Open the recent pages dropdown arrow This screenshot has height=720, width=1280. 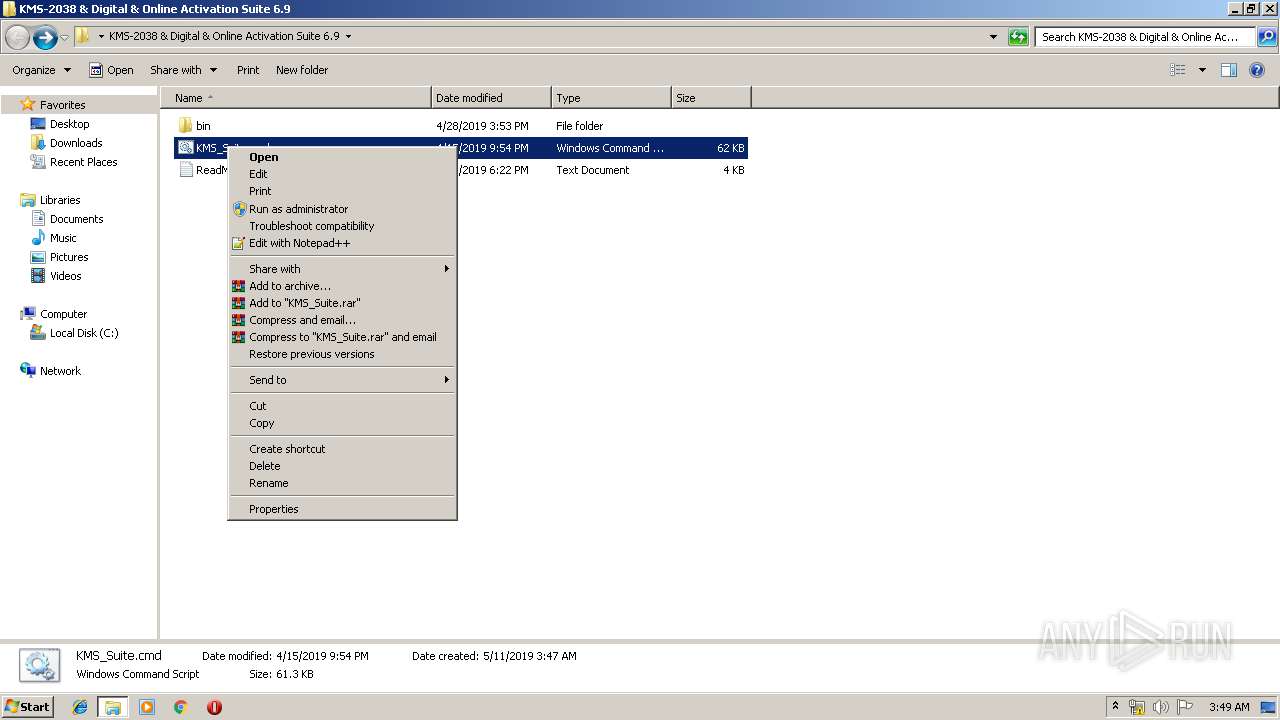[x=65, y=38]
